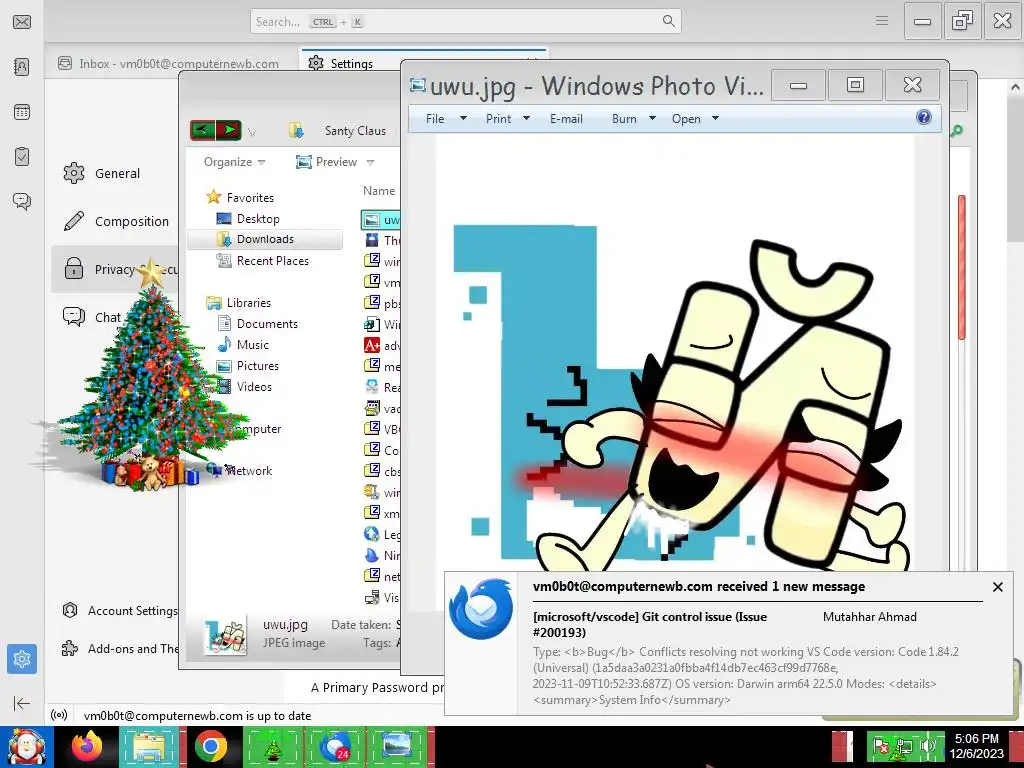Image resolution: width=1024 pixels, height=768 pixels.
Task: Collapse the spaces toolbar arrow
Action: coord(22,703)
